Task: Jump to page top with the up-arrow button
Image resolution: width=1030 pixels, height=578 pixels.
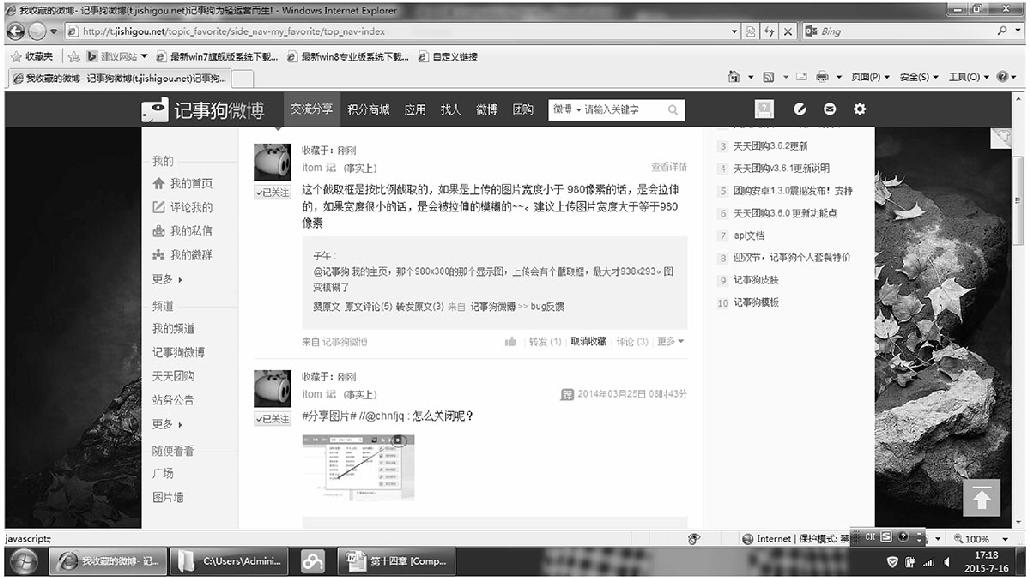Action: (x=981, y=498)
